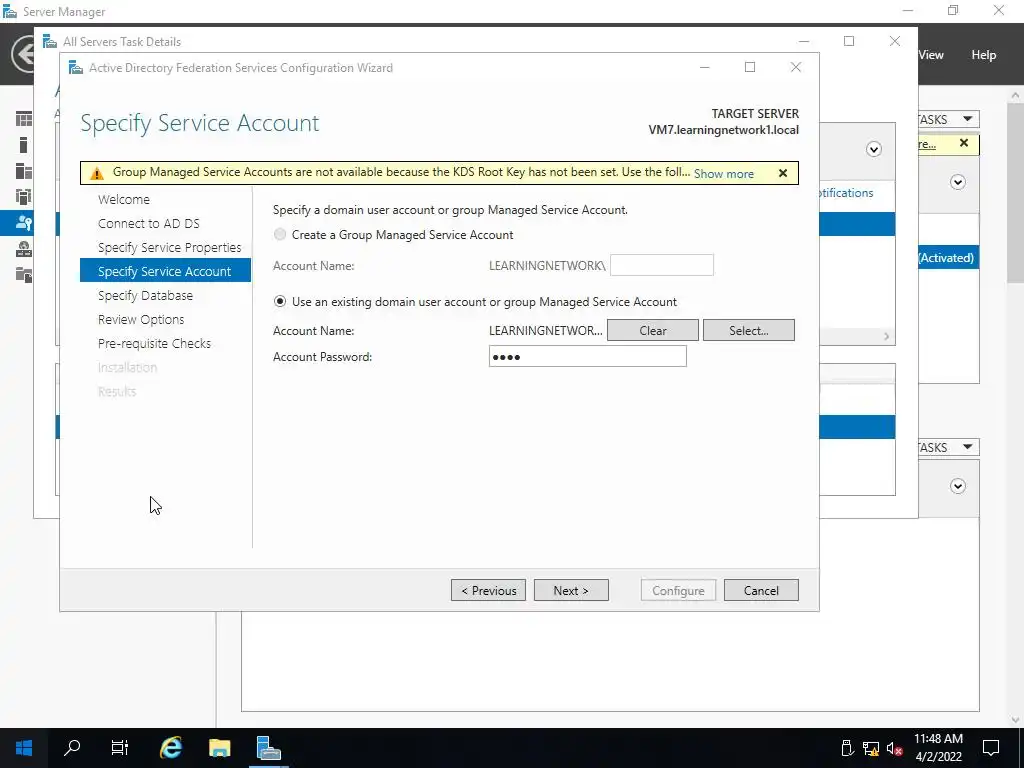Return via the Previous button
1024x768 pixels.
coord(488,590)
